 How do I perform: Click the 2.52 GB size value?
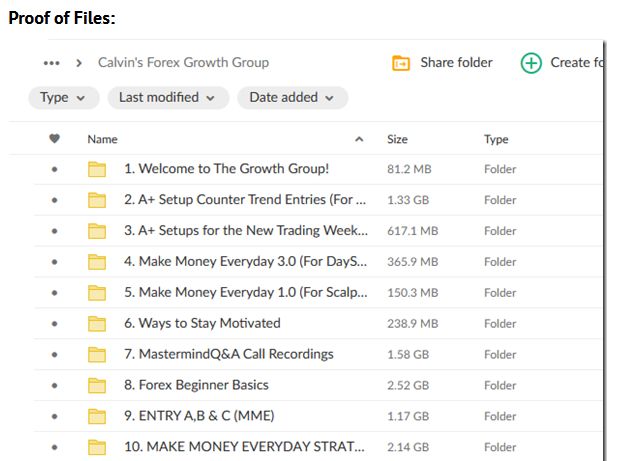click(x=408, y=385)
